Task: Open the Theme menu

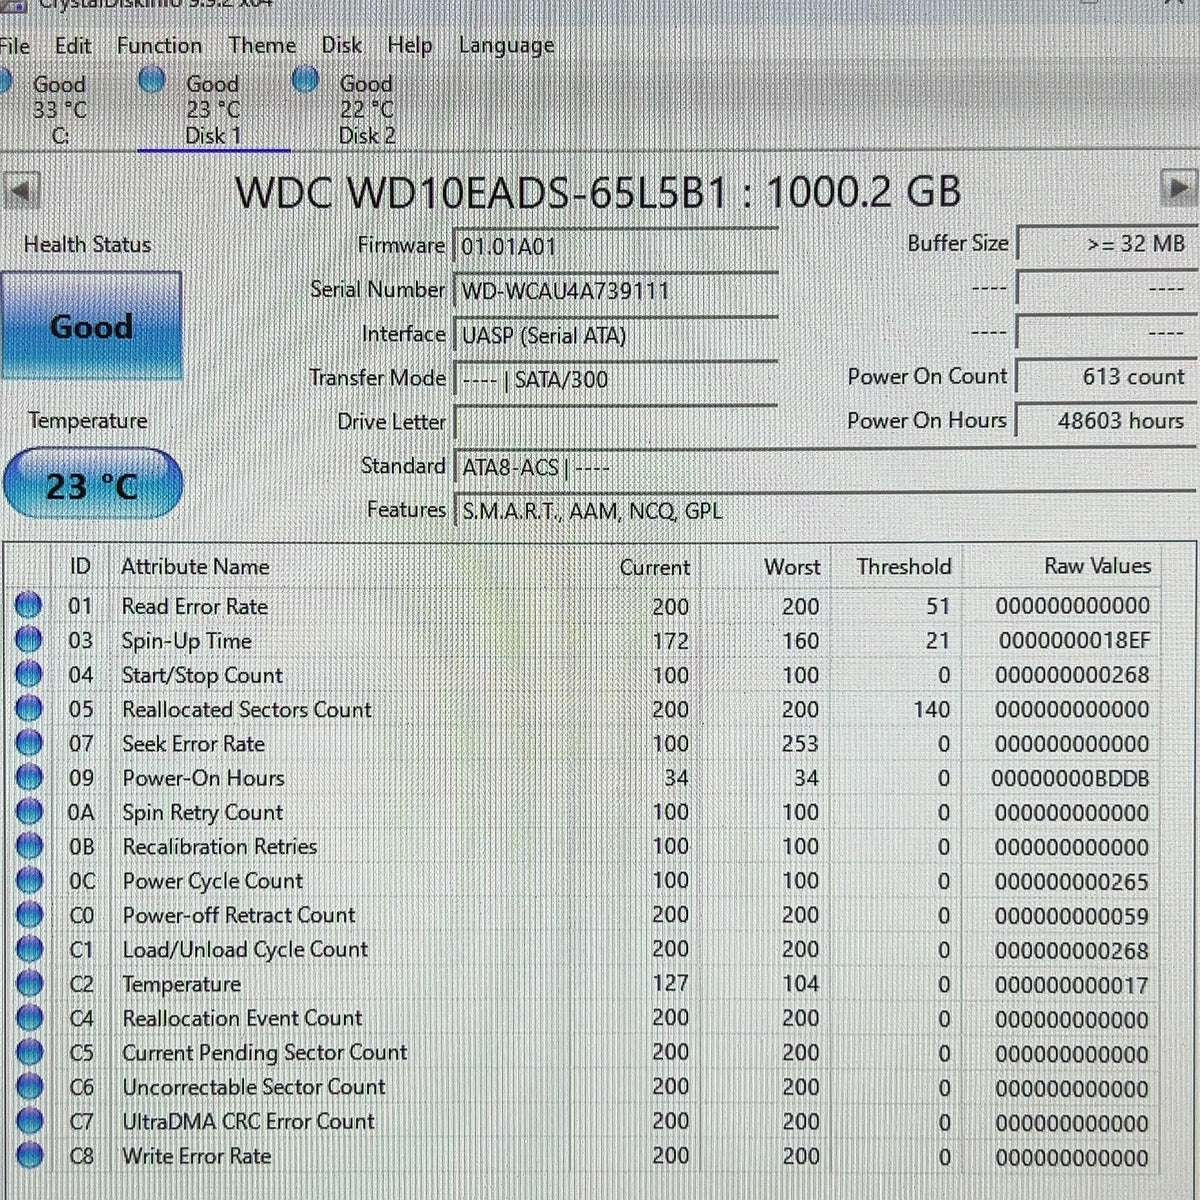Action: click(262, 46)
